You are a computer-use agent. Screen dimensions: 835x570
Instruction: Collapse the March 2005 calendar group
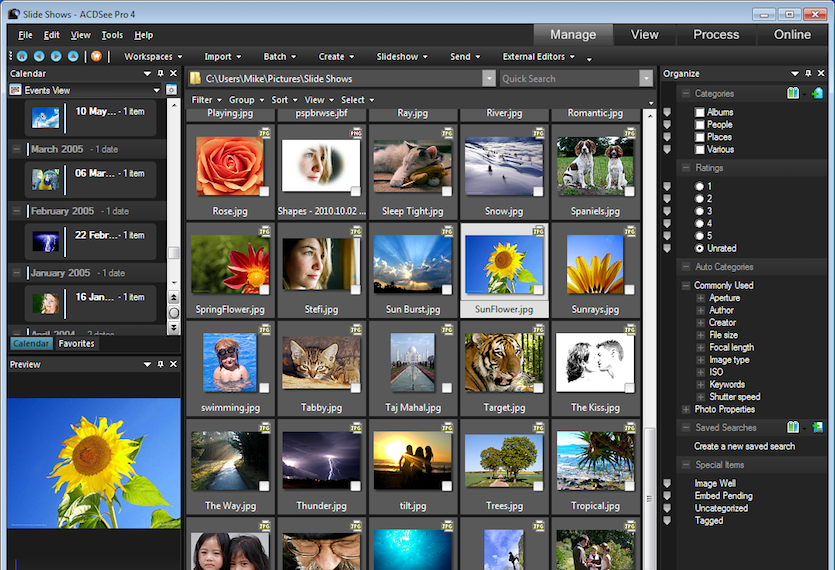pos(17,149)
